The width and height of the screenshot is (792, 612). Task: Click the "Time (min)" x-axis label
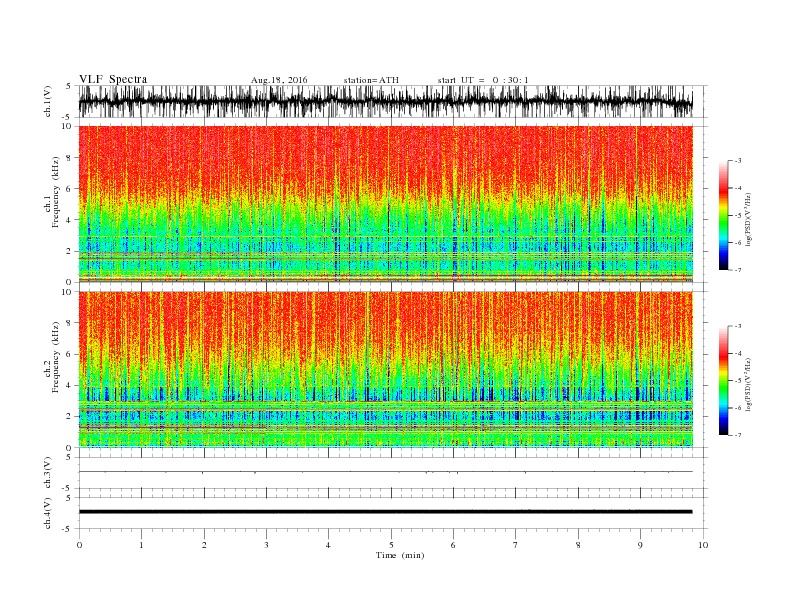point(400,555)
